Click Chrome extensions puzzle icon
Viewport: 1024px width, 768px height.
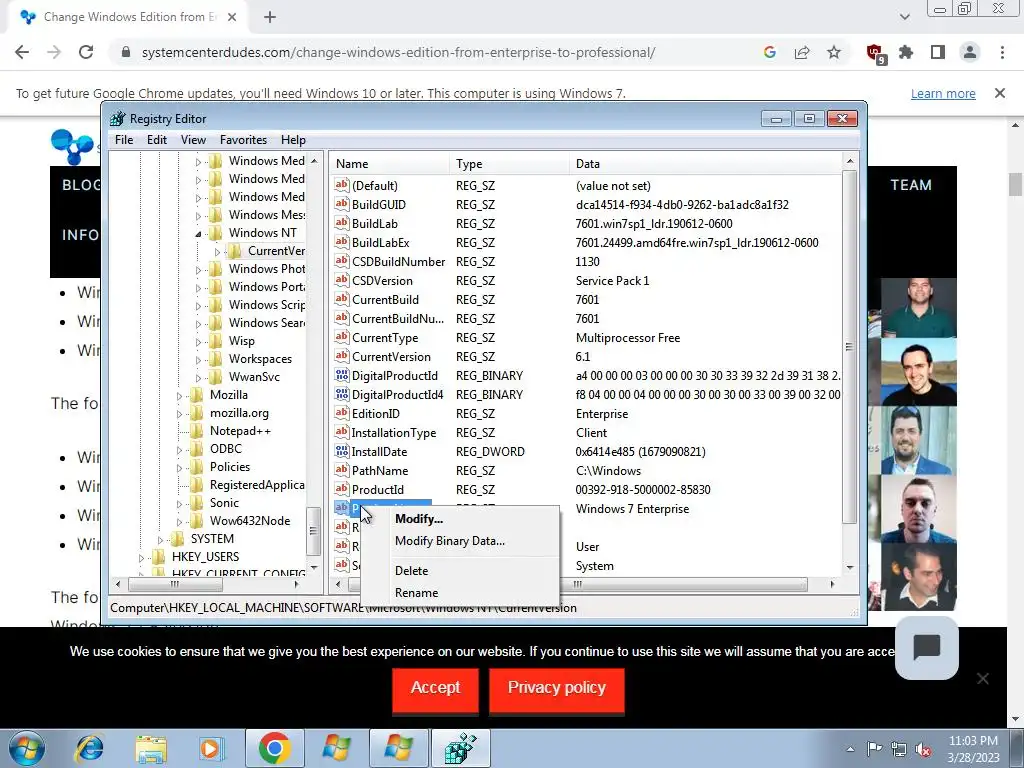pos(906,52)
